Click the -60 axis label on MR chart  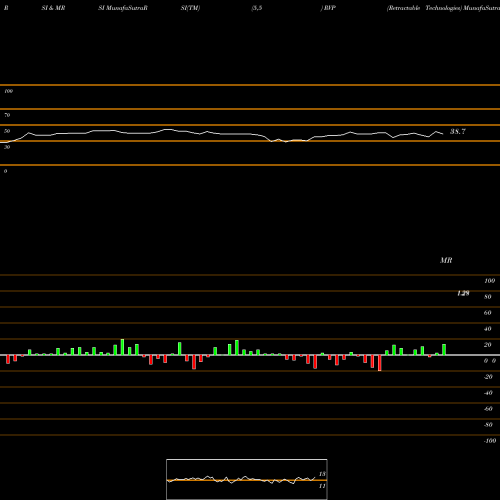coord(488,409)
